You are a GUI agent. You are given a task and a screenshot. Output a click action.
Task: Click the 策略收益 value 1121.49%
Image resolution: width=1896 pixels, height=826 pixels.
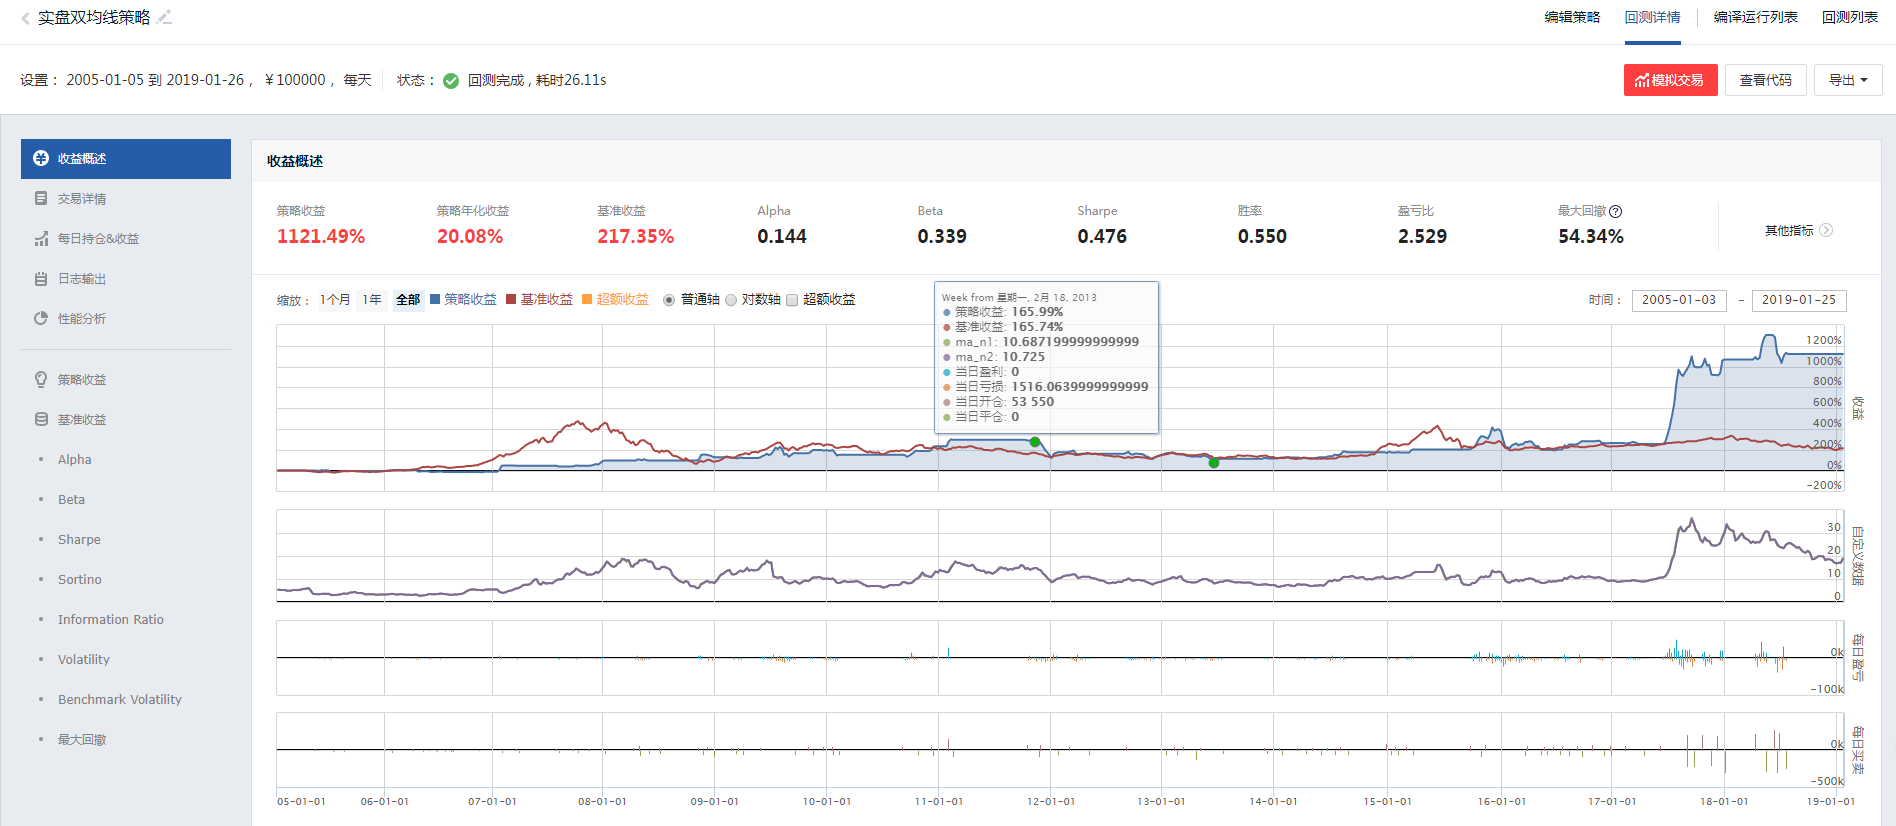coord(321,237)
